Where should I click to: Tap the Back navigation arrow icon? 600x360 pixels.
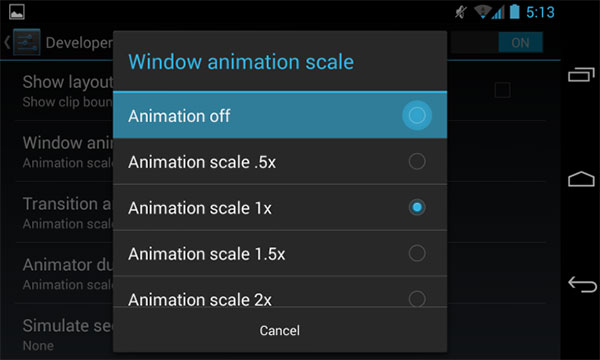582,284
